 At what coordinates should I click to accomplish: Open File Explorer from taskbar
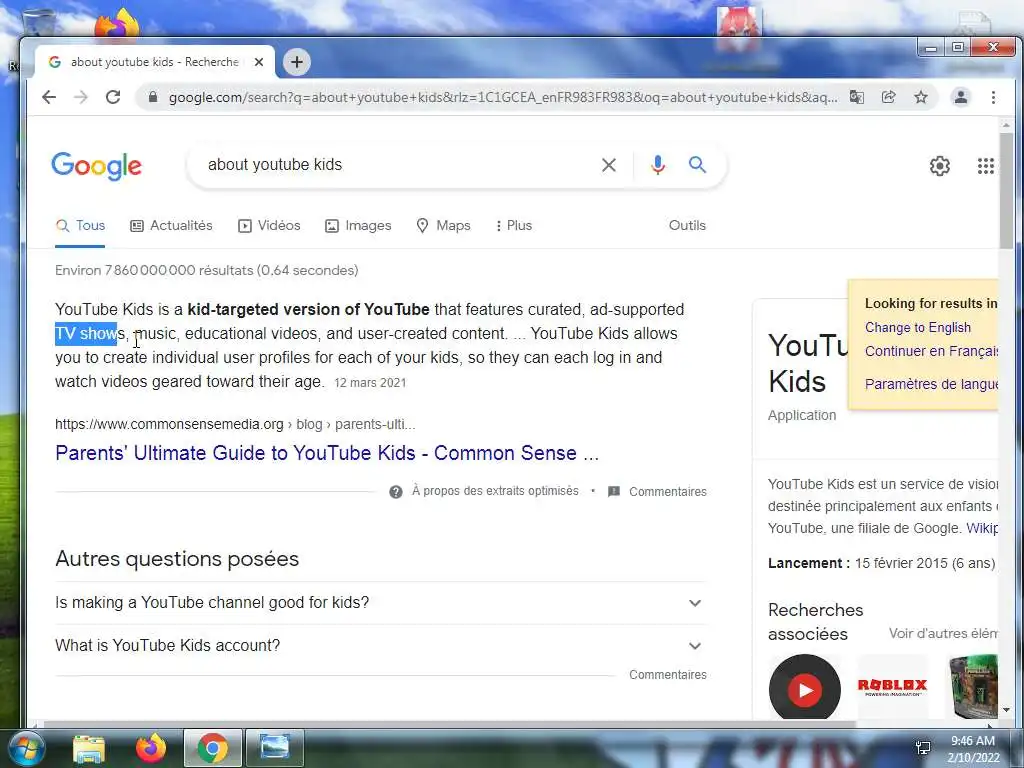pyautogui.click(x=89, y=748)
